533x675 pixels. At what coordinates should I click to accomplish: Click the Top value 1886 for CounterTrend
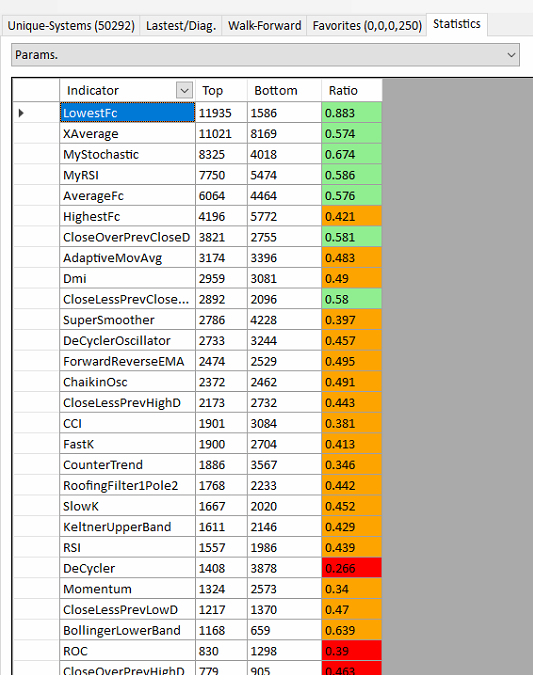[x=221, y=464]
